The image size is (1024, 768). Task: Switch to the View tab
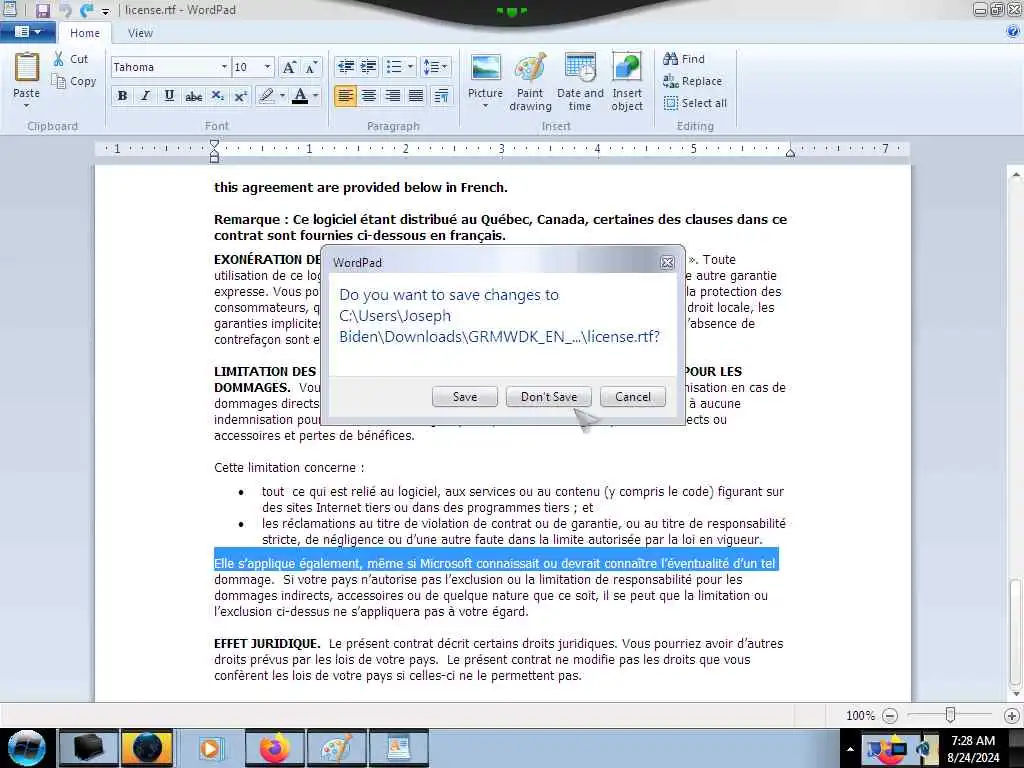pyautogui.click(x=140, y=33)
